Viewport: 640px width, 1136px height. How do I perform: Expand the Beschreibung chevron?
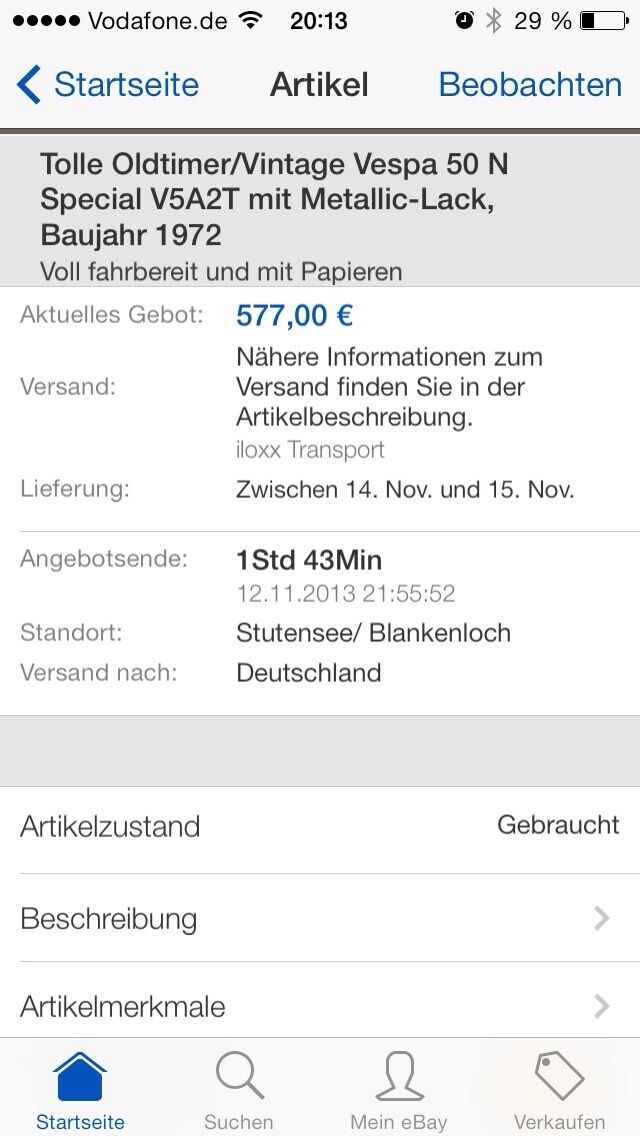601,918
